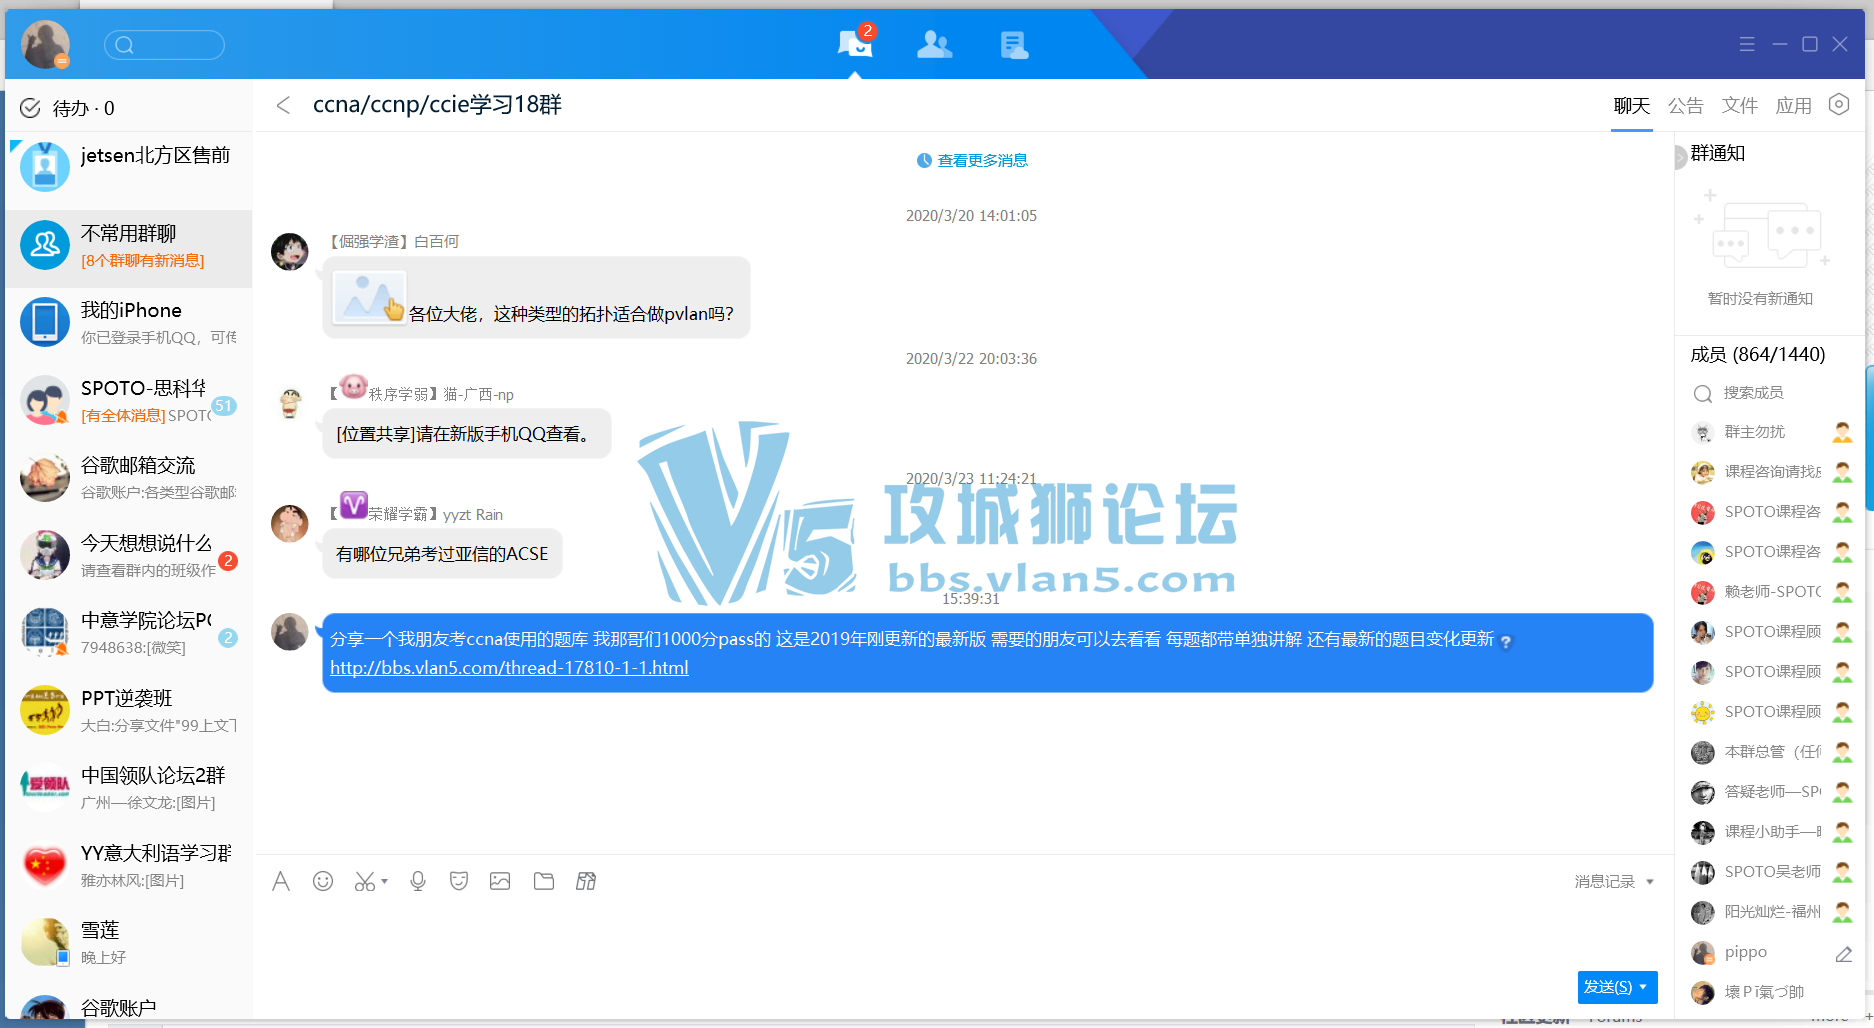The height and width of the screenshot is (1028, 1874).
Task: Switch to the 公告 tab
Action: 1685,106
